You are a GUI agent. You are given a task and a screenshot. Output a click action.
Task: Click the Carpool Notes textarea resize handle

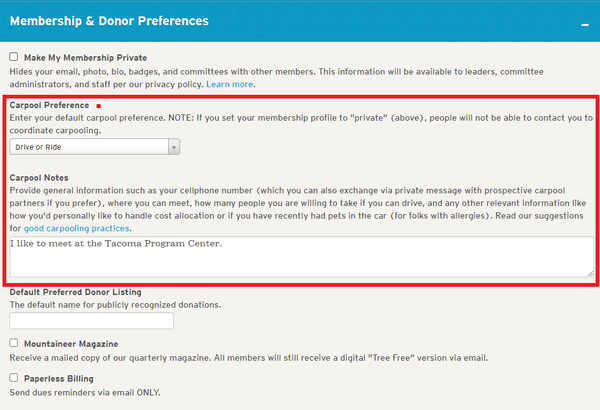(589, 271)
